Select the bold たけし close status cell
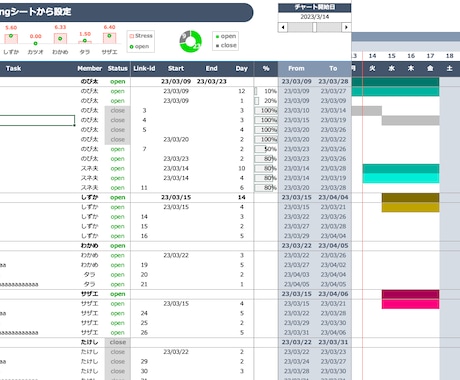Screen dimensions: 460x380 coord(118,342)
